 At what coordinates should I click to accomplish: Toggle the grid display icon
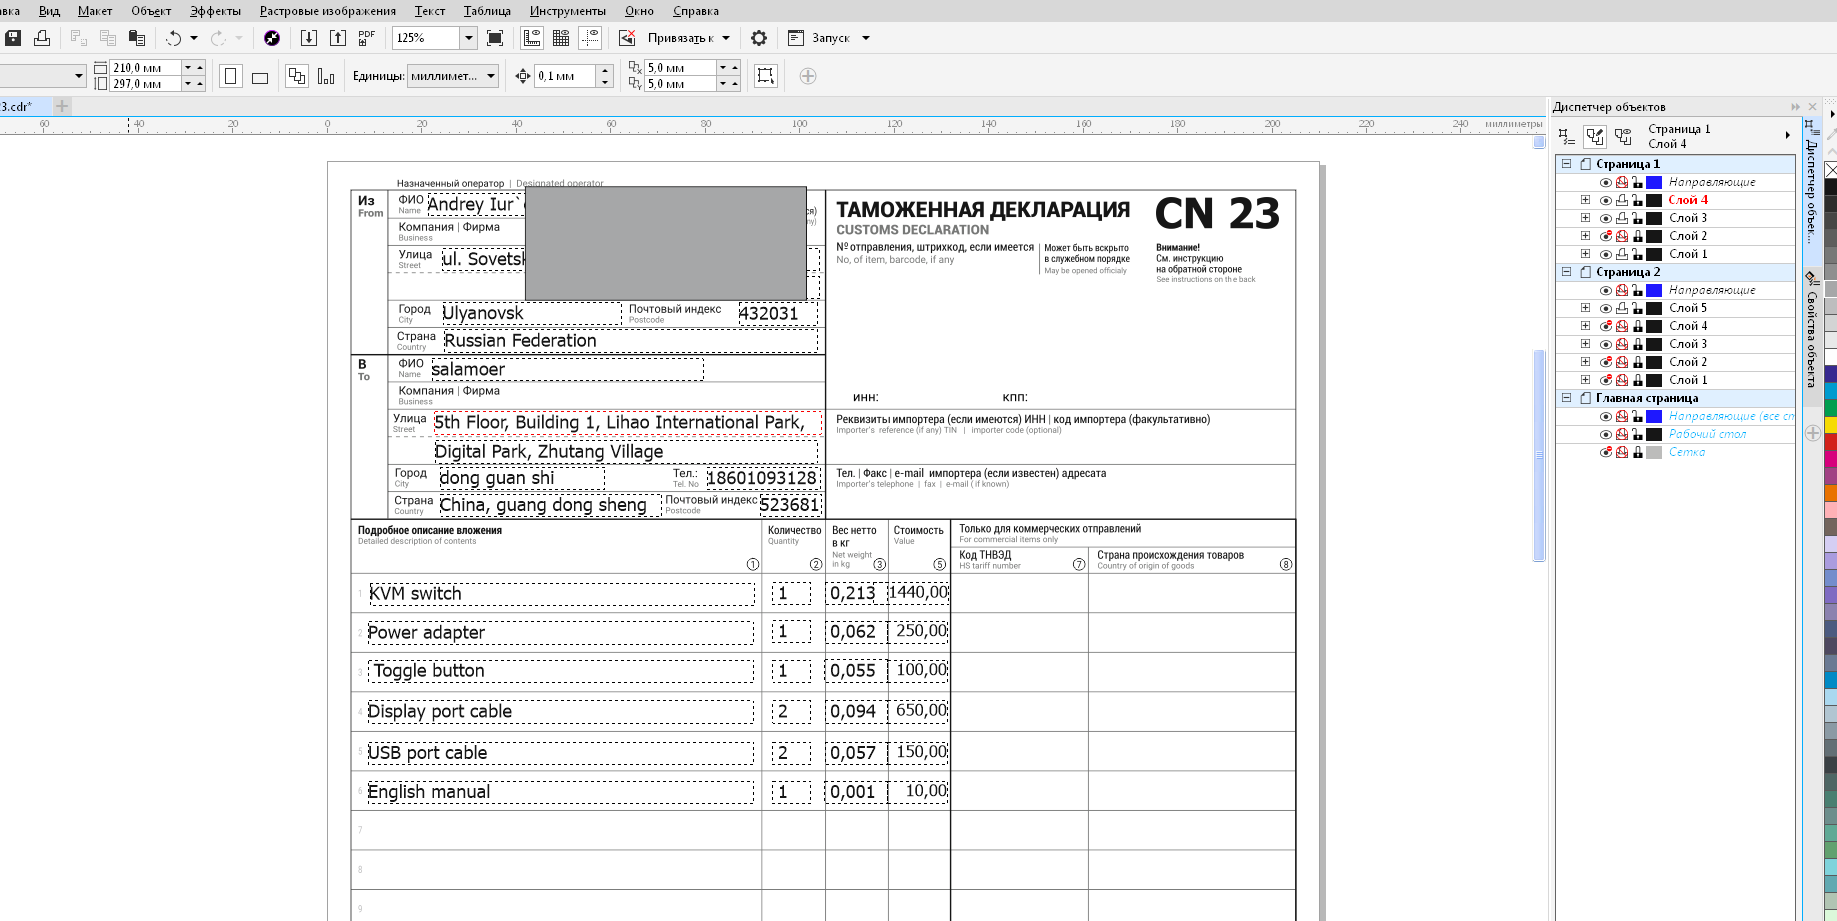(561, 38)
